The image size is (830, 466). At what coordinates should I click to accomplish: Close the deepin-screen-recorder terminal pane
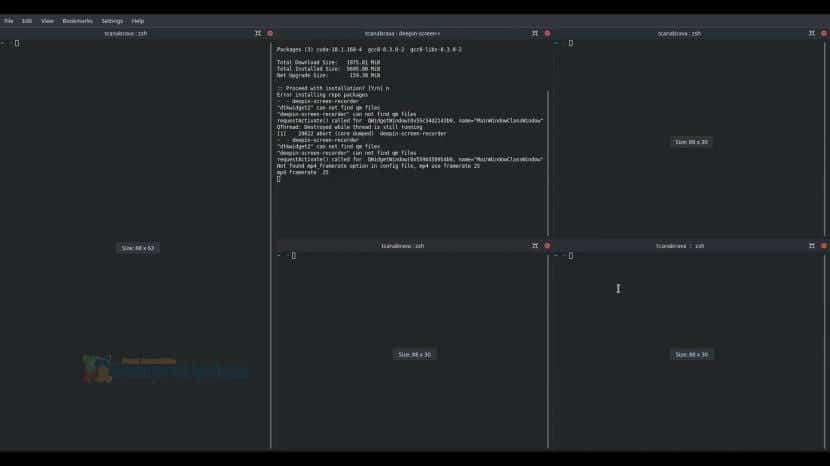[547, 33]
